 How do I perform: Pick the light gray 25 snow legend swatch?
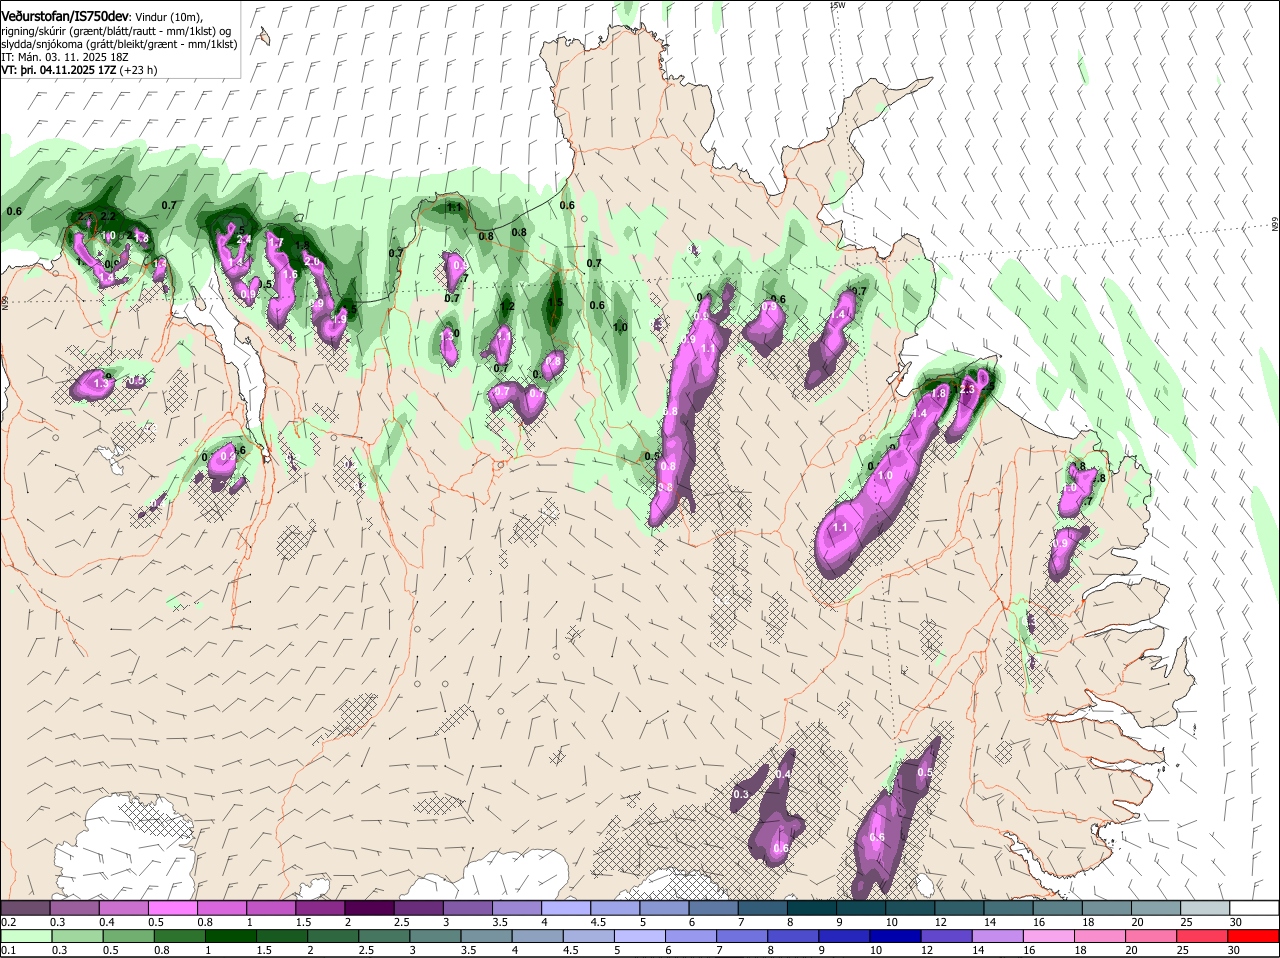tap(1203, 907)
